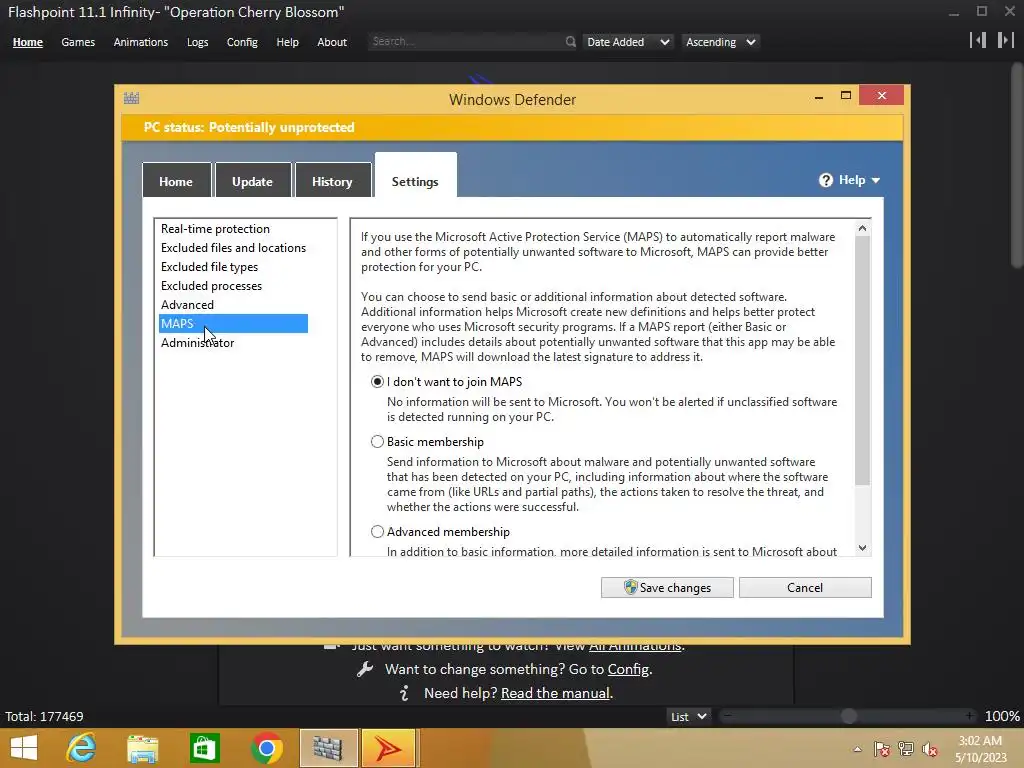
Task: Select the Settings tab
Action: [415, 176]
